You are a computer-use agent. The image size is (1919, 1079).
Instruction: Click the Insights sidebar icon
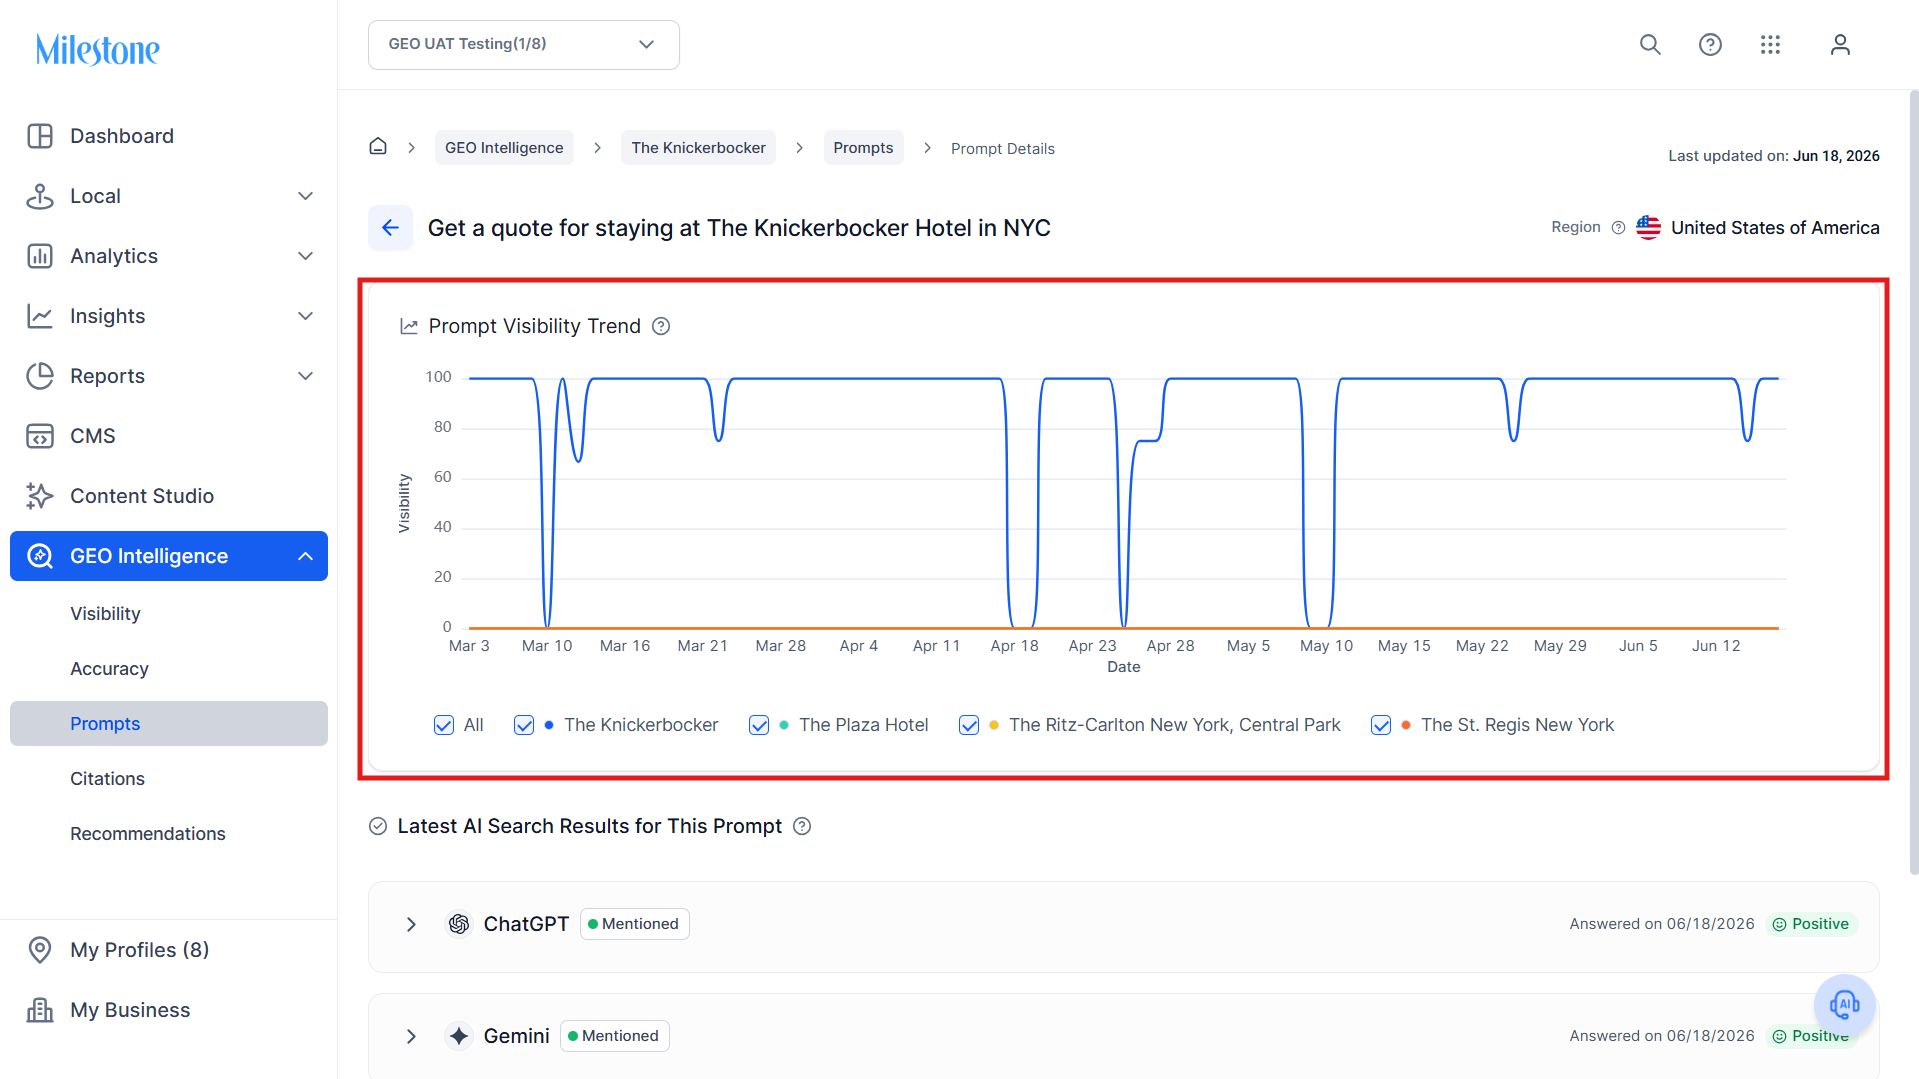tap(40, 316)
